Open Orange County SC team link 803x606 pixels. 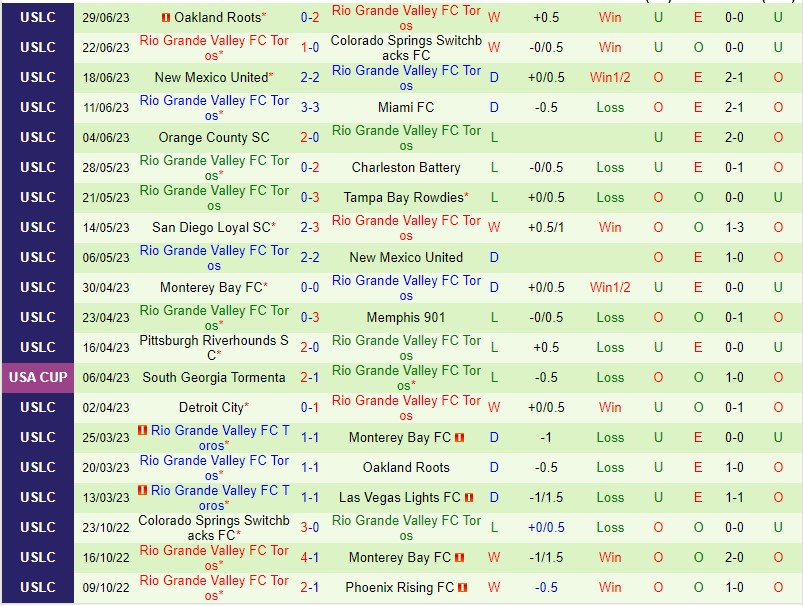pos(214,137)
